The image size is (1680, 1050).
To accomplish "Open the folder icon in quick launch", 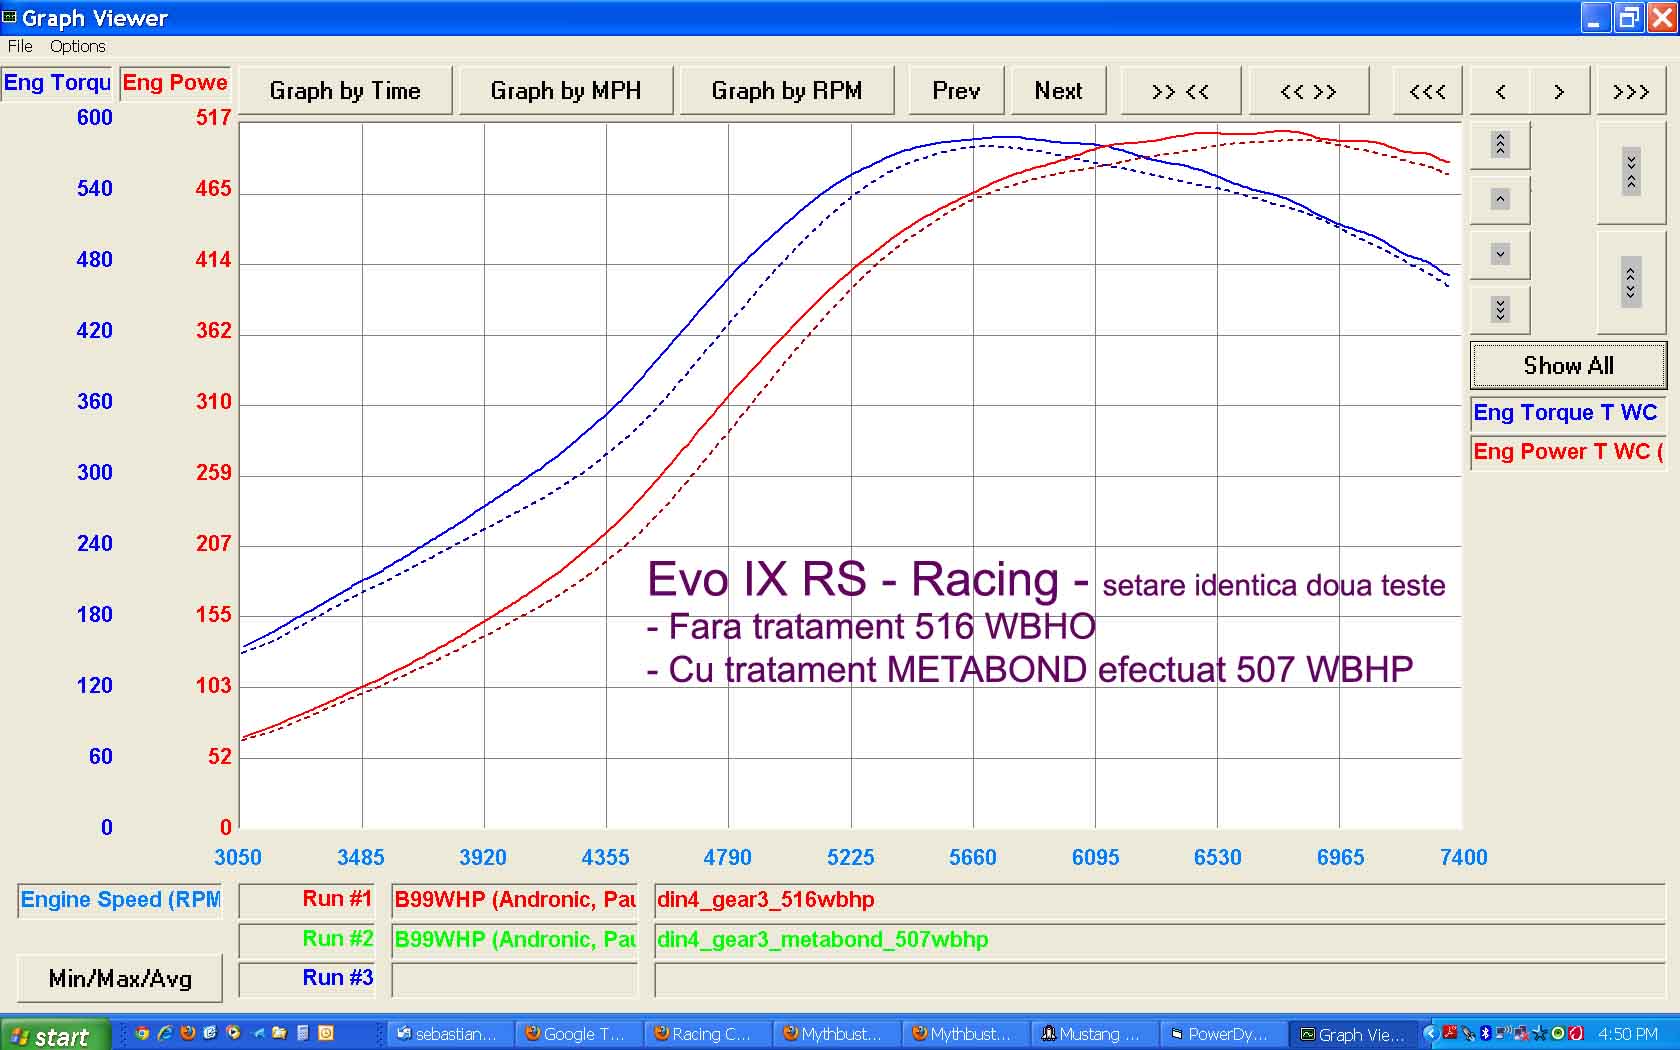I will 280,1033.
